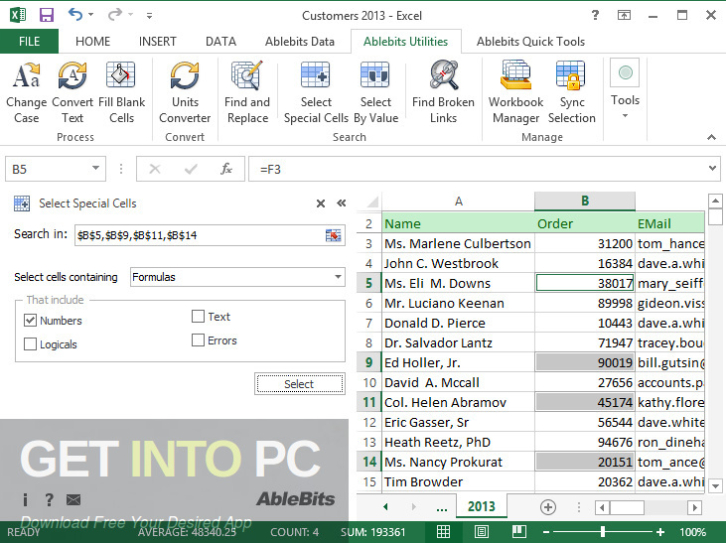Open ribbon display options

pyautogui.click(x=624, y=15)
